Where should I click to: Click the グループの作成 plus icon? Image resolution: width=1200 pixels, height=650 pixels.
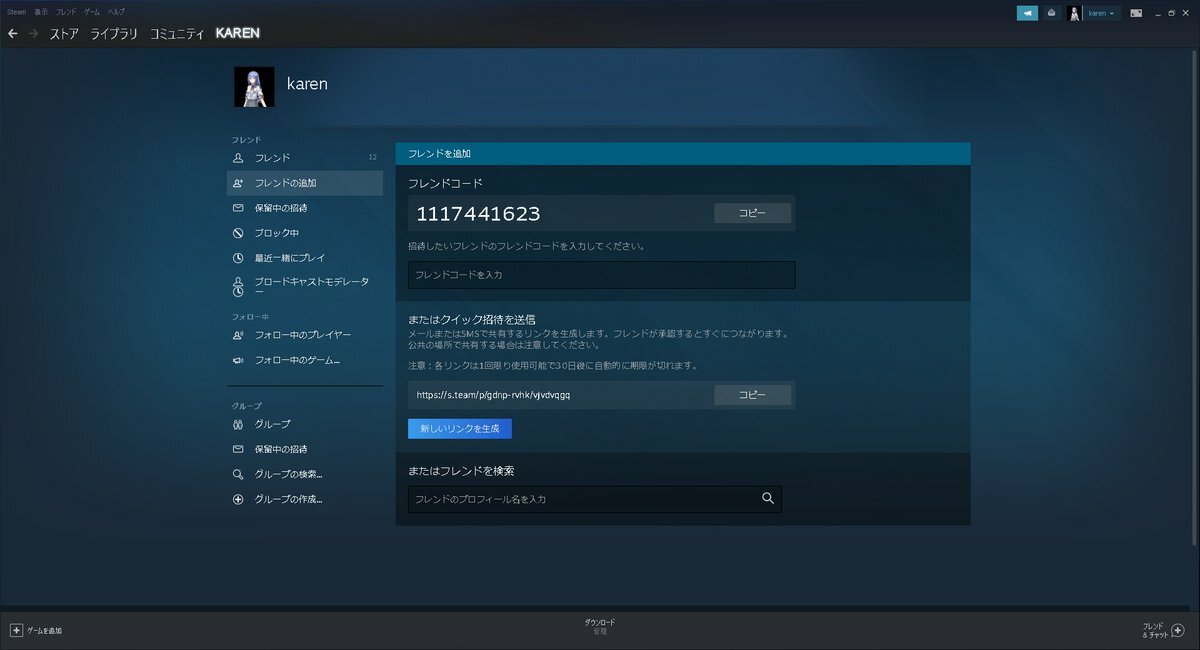[x=238, y=499]
